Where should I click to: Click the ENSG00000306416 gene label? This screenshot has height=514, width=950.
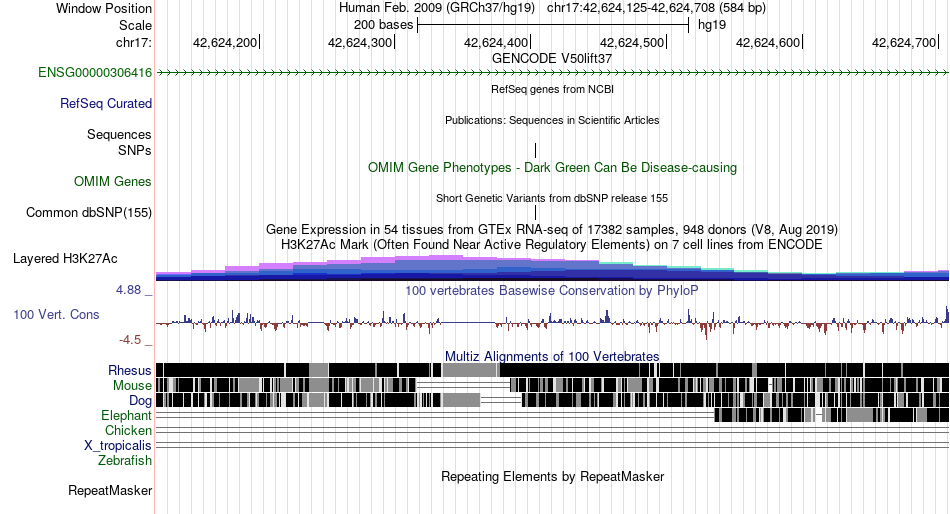coord(95,73)
